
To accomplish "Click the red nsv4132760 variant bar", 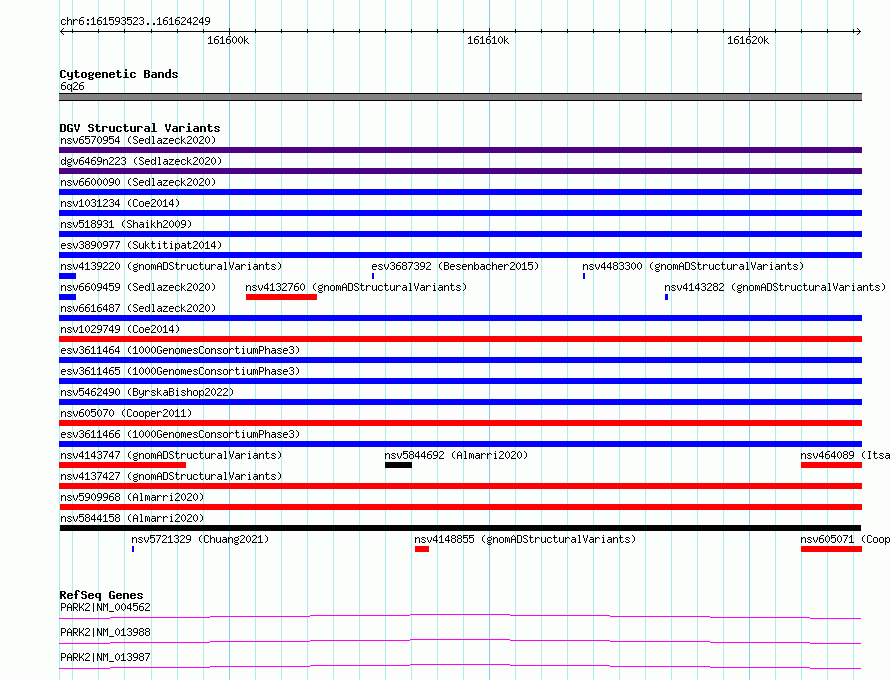I will coord(281,297).
